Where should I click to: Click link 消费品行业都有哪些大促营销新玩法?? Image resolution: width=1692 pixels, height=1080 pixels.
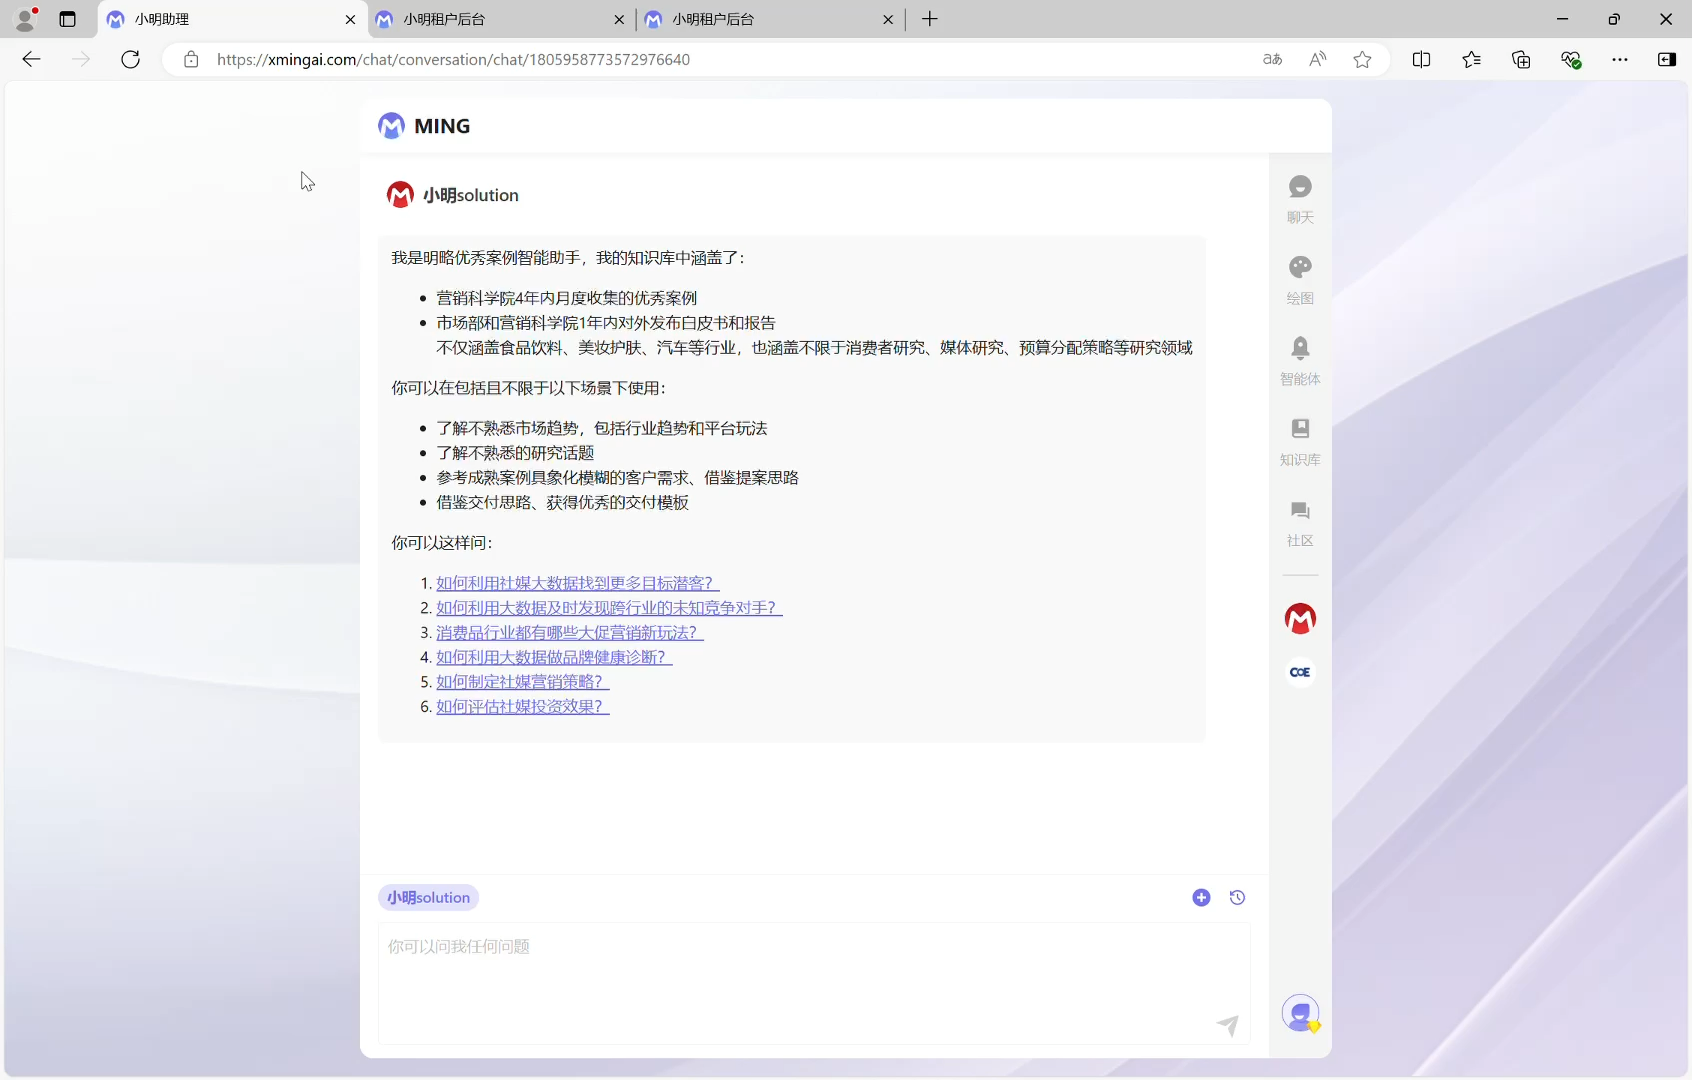pos(569,633)
